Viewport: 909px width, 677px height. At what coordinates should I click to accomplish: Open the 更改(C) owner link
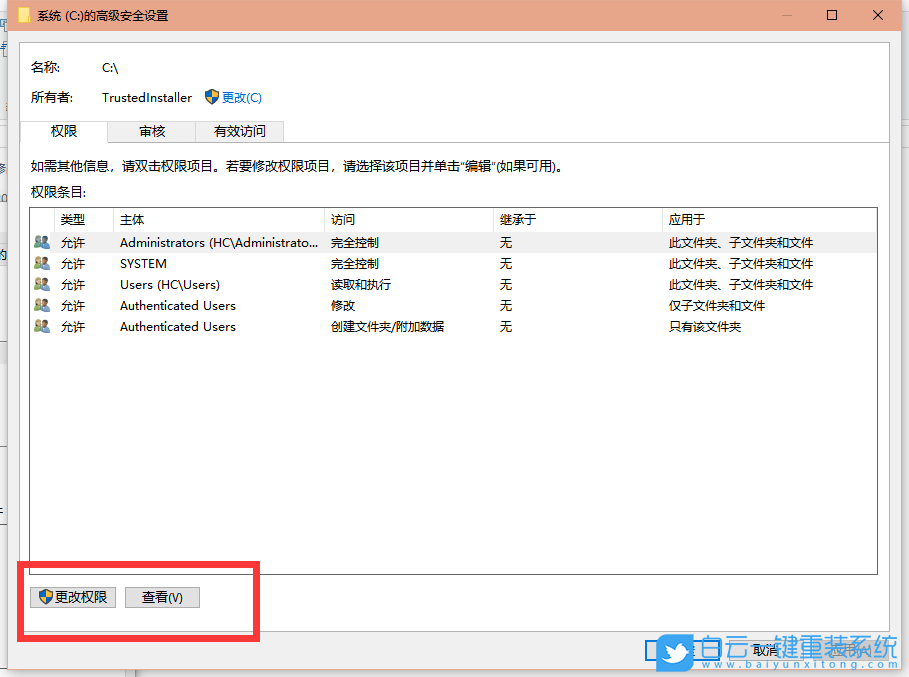tap(240, 97)
